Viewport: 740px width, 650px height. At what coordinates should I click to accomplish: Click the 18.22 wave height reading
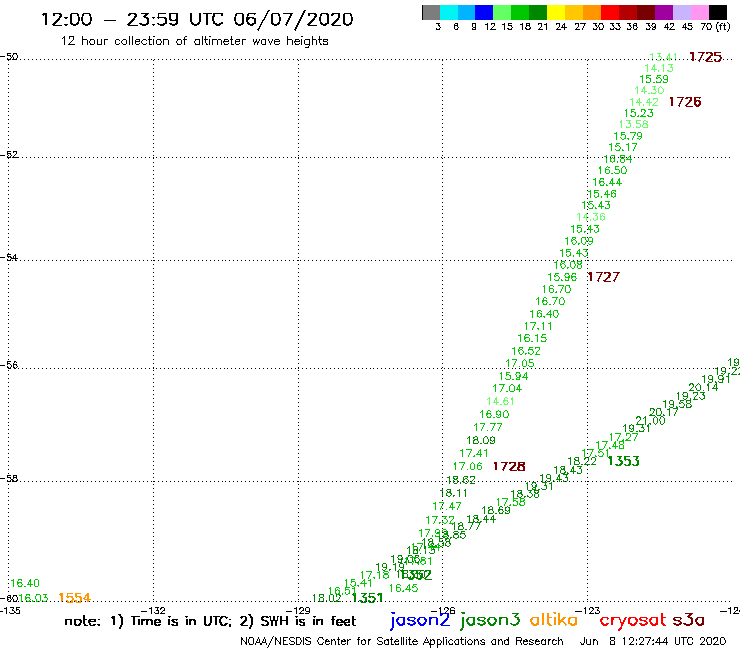[582, 461]
